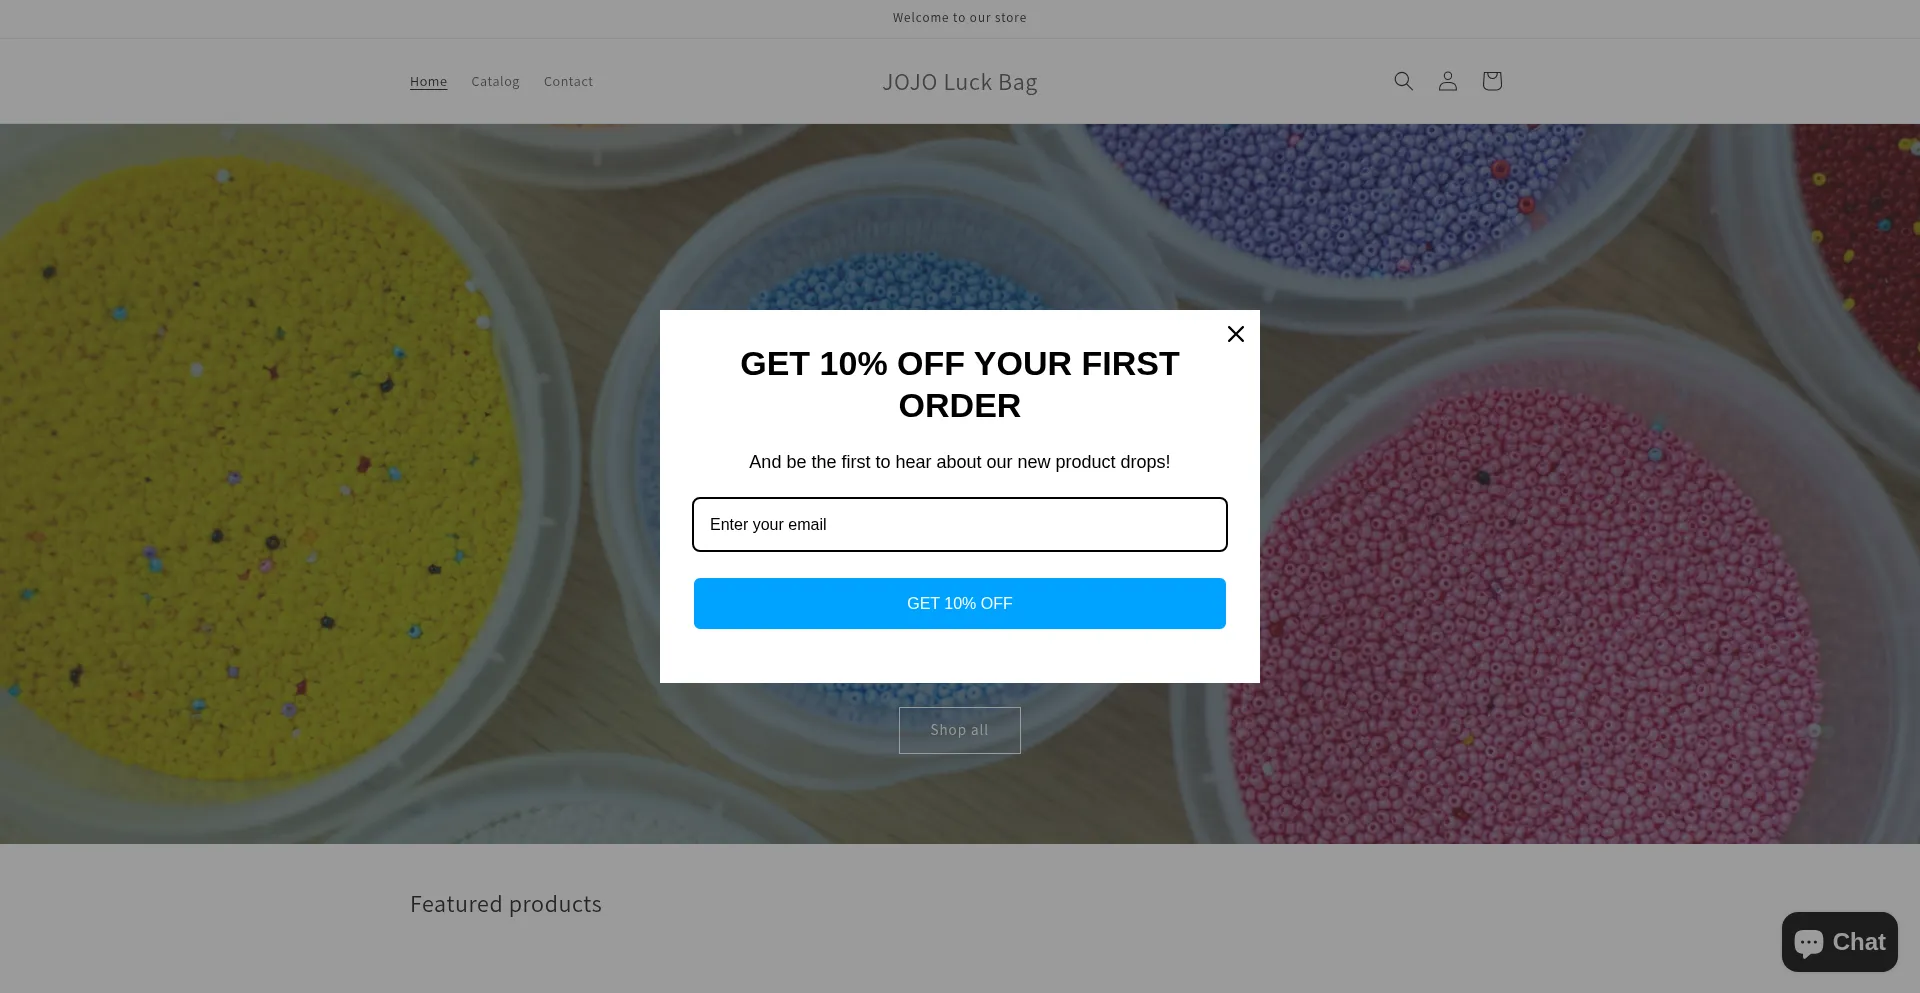Go to the Home menu item
Screen dimensions: 1920x993
428,82
